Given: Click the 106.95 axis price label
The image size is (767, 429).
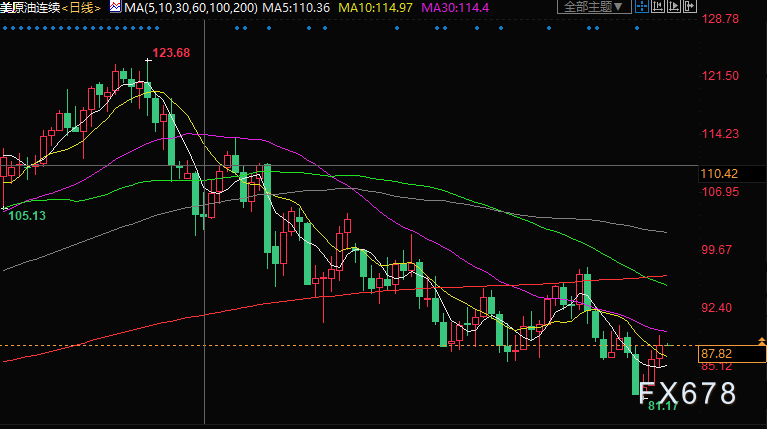Looking at the screenshot, I should coord(720,192).
